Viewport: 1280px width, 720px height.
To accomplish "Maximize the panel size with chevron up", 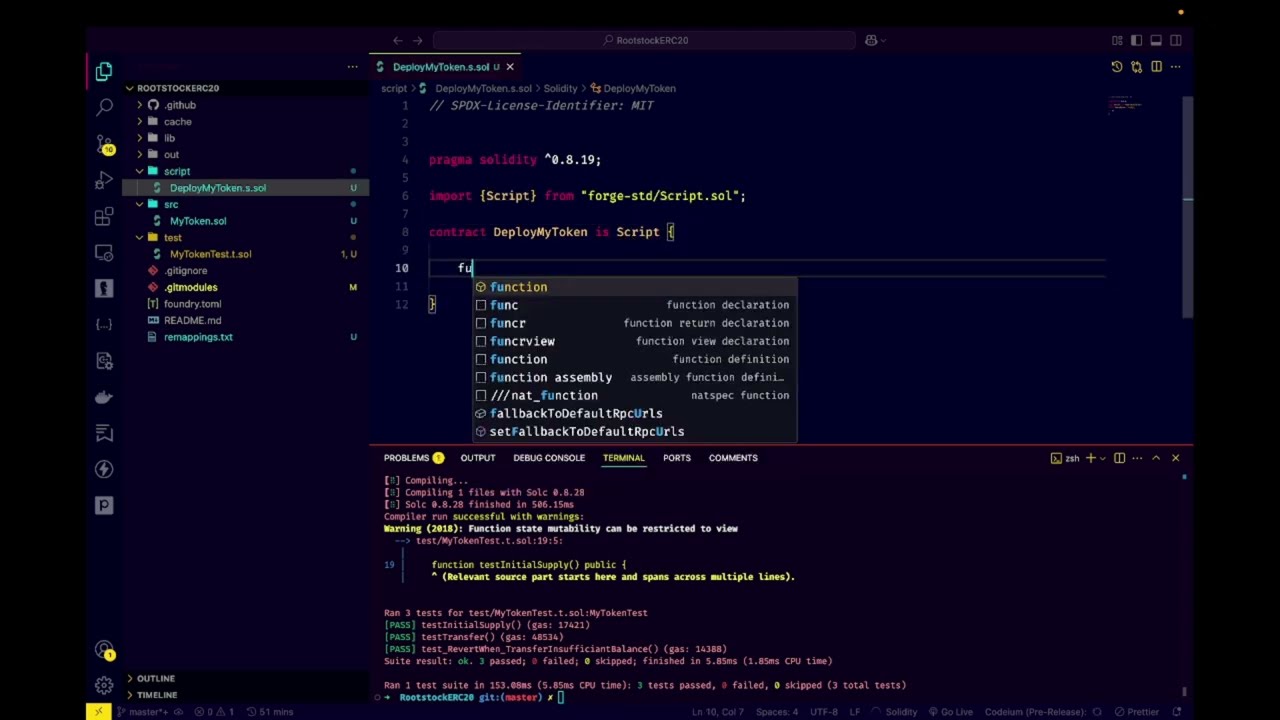I will [1156, 458].
